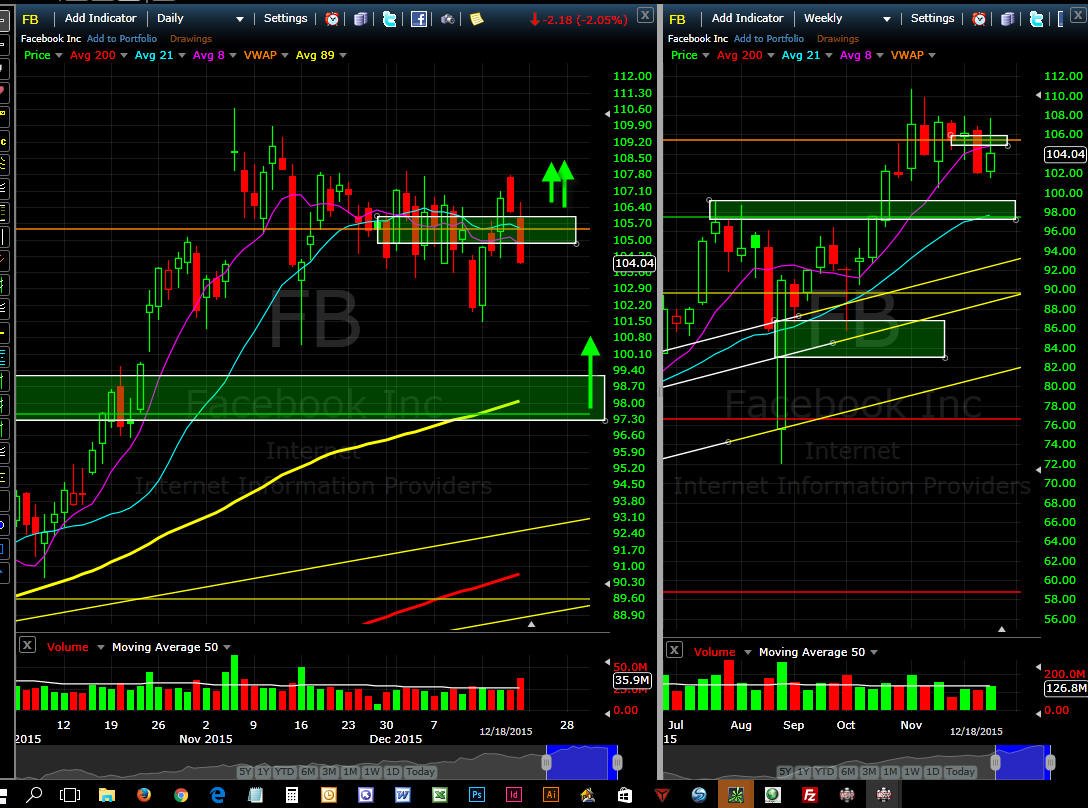
Task: Open Microsoft Excel from the taskbar
Action: coord(439,795)
